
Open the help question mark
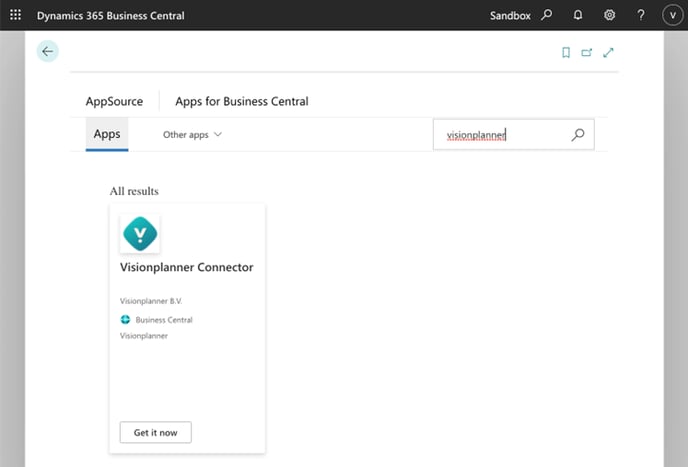point(641,15)
